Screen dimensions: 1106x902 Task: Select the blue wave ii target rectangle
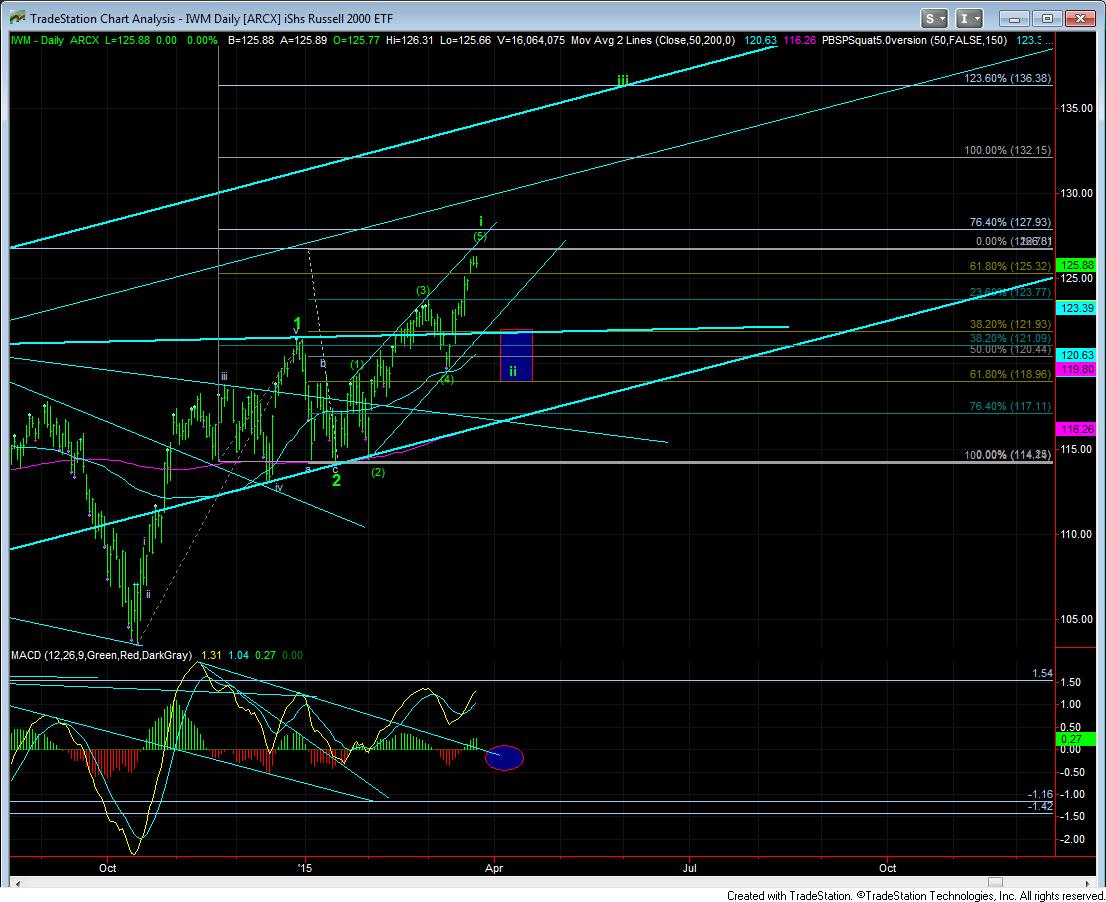tap(516, 355)
